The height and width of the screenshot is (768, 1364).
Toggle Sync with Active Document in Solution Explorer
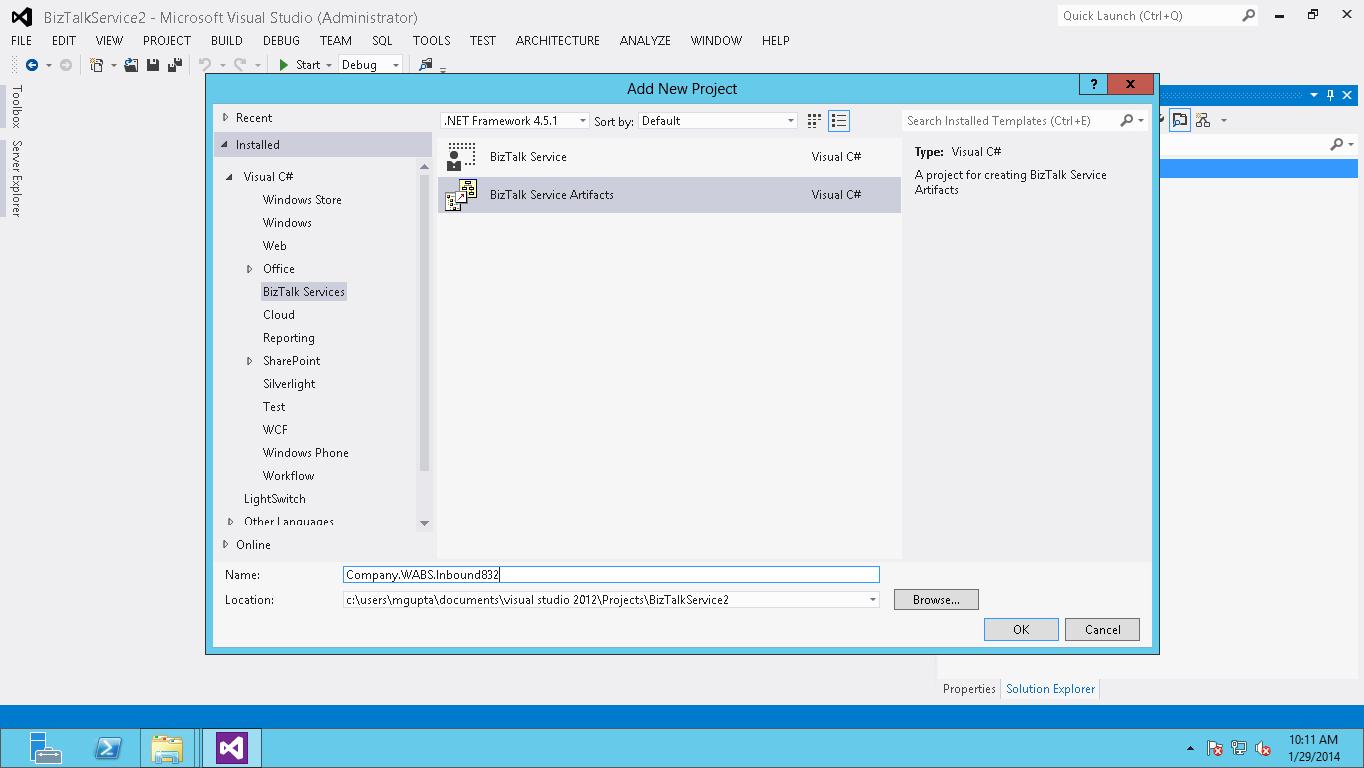click(1181, 120)
